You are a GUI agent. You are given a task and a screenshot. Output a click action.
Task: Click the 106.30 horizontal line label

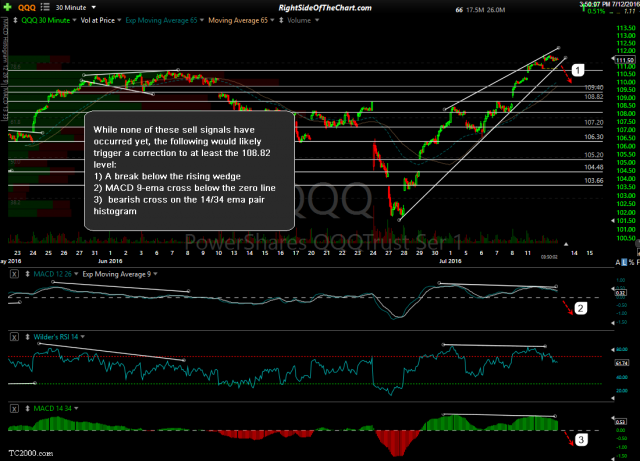coord(594,137)
